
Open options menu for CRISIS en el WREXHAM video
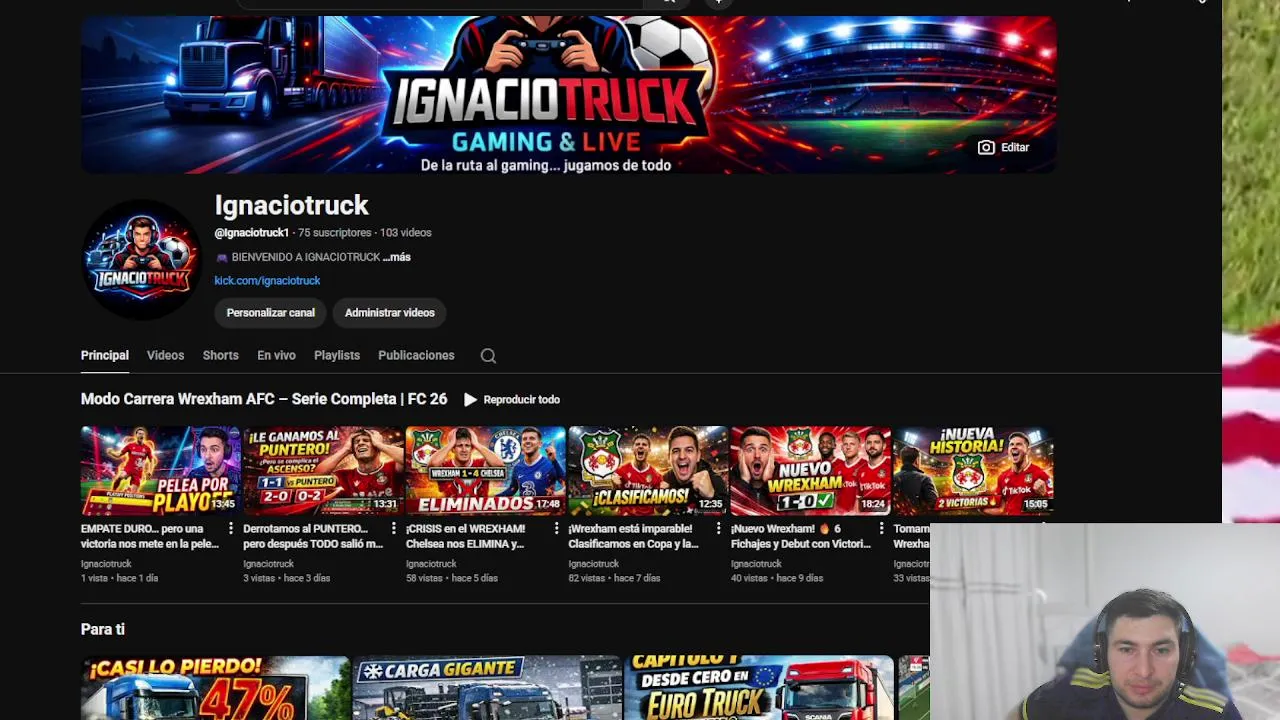pyautogui.click(x=556, y=529)
